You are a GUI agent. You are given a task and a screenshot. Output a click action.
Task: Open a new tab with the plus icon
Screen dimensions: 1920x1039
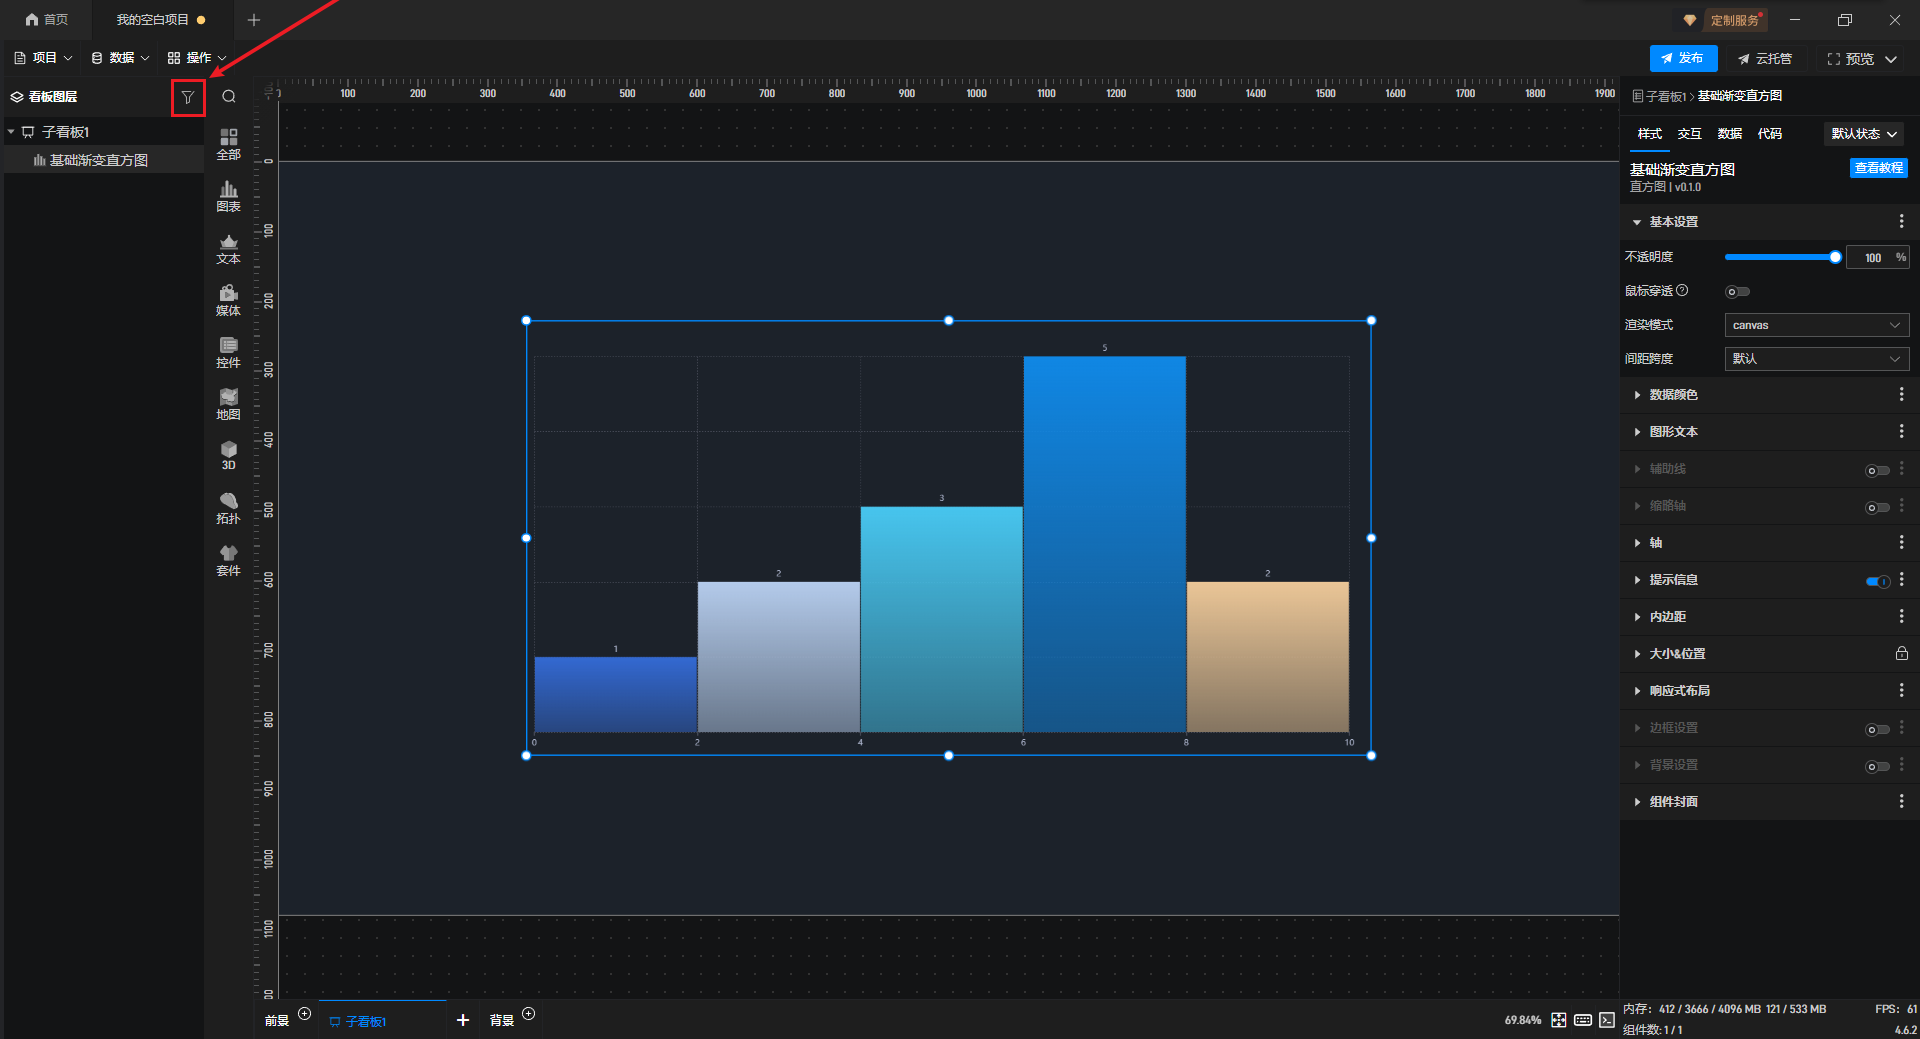(254, 20)
